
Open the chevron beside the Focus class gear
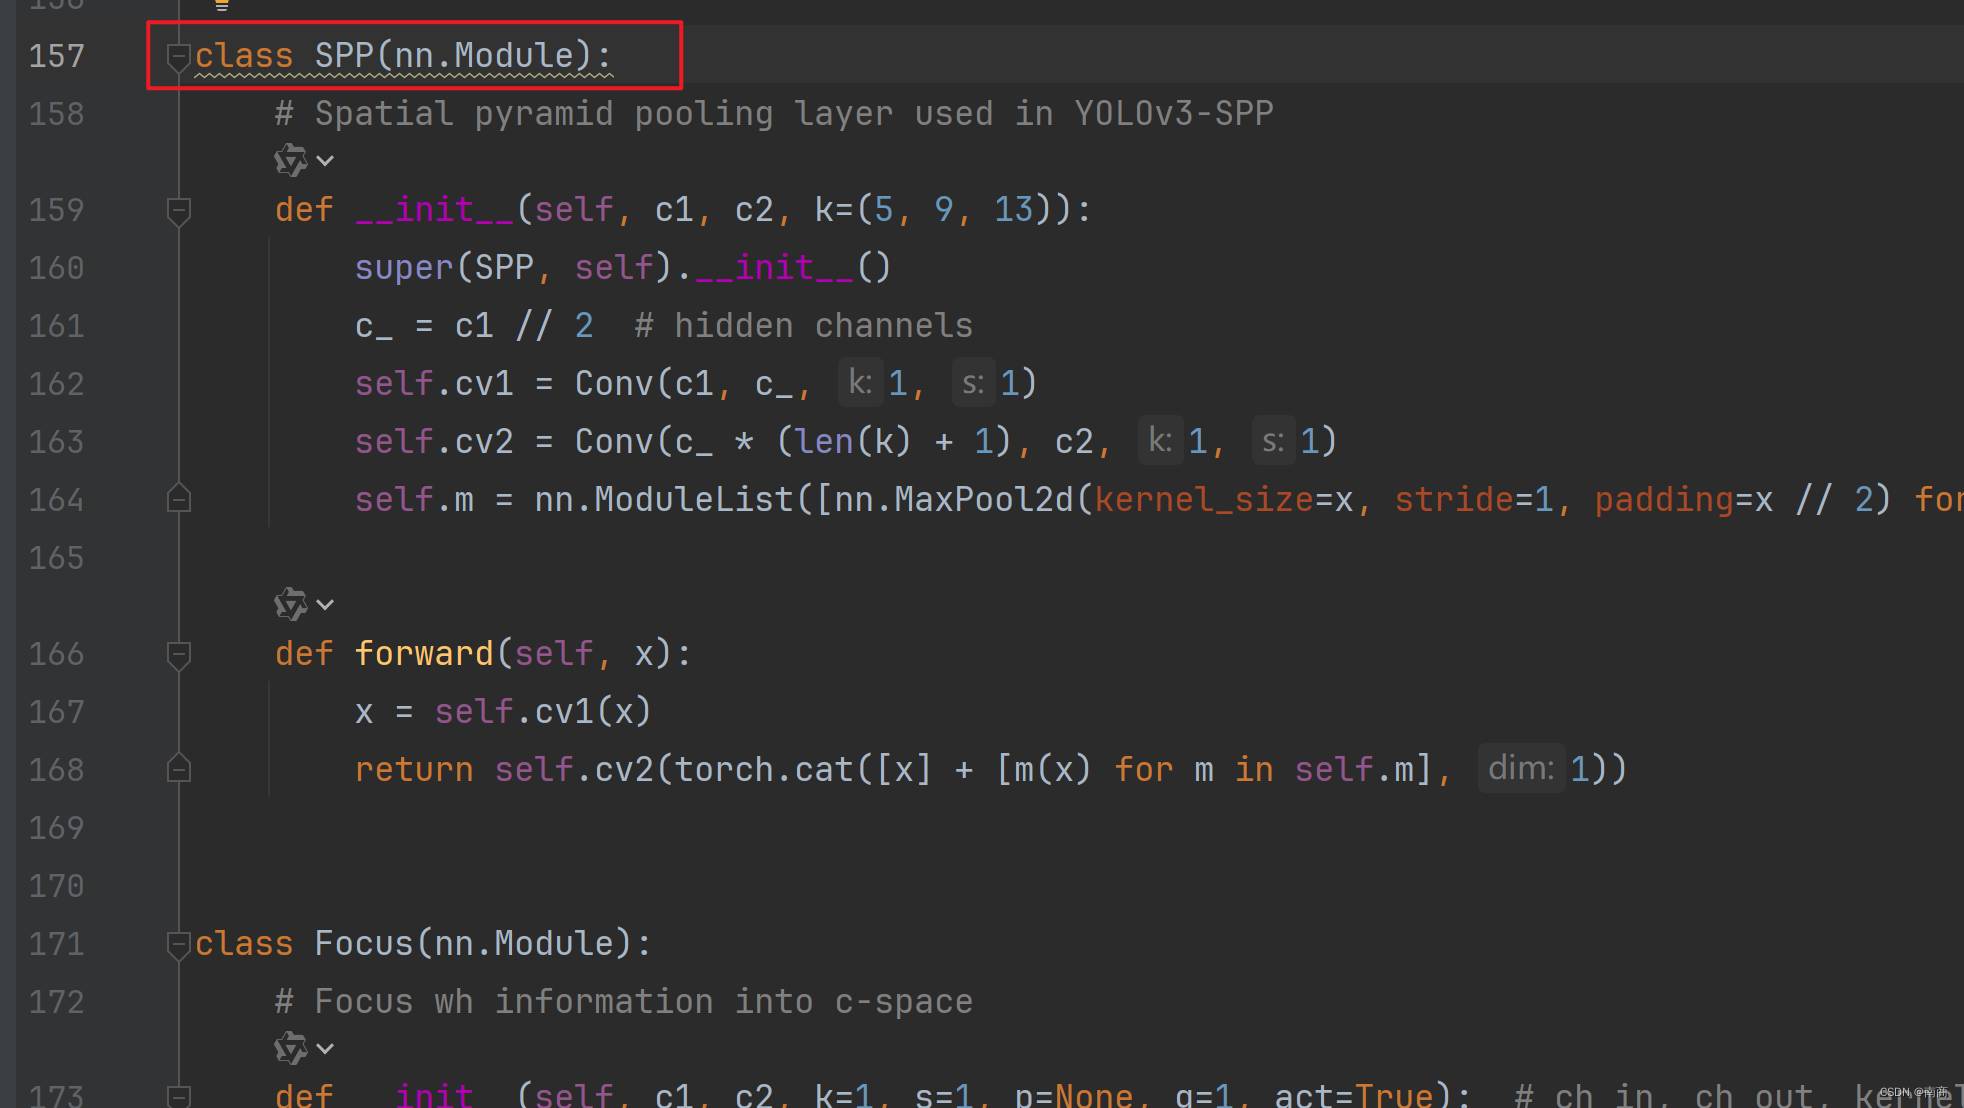(x=325, y=1047)
